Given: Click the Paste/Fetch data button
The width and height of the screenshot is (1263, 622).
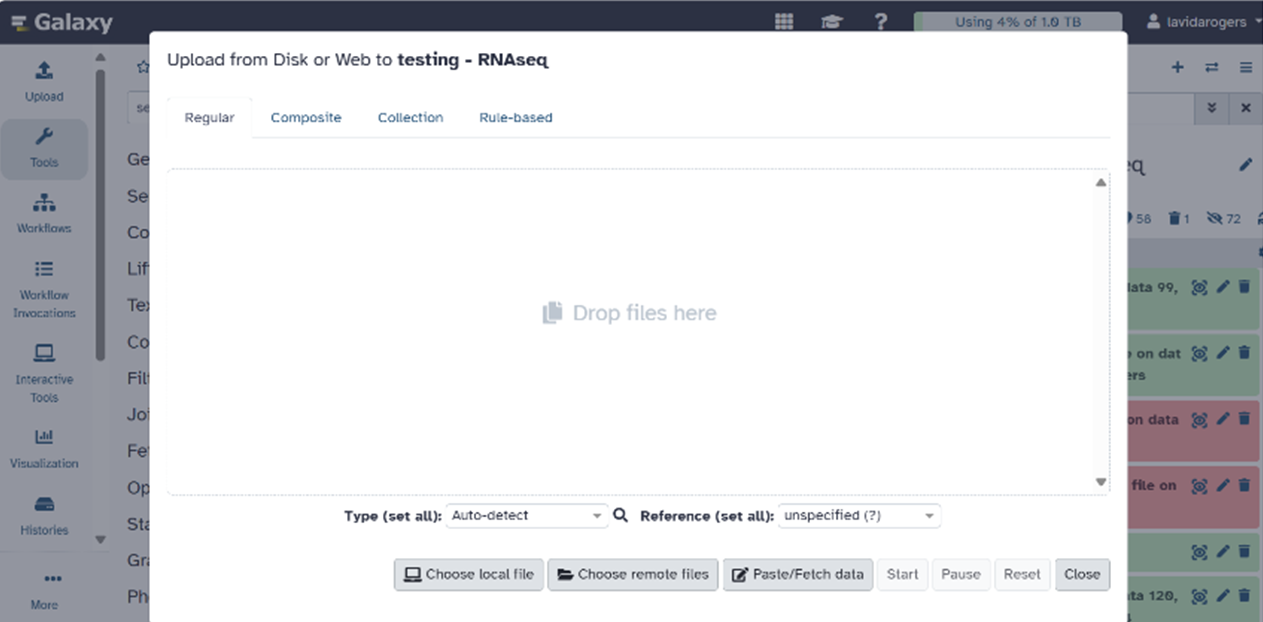Looking at the screenshot, I should [797, 574].
